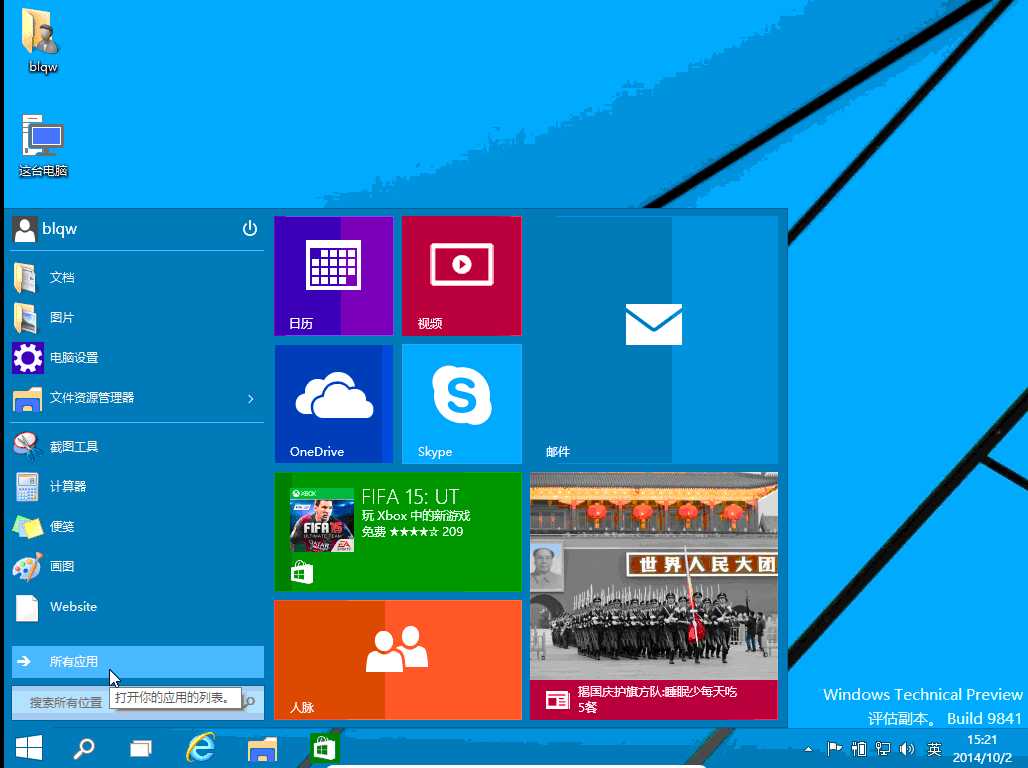Switch input language via 英 indicator

point(934,748)
